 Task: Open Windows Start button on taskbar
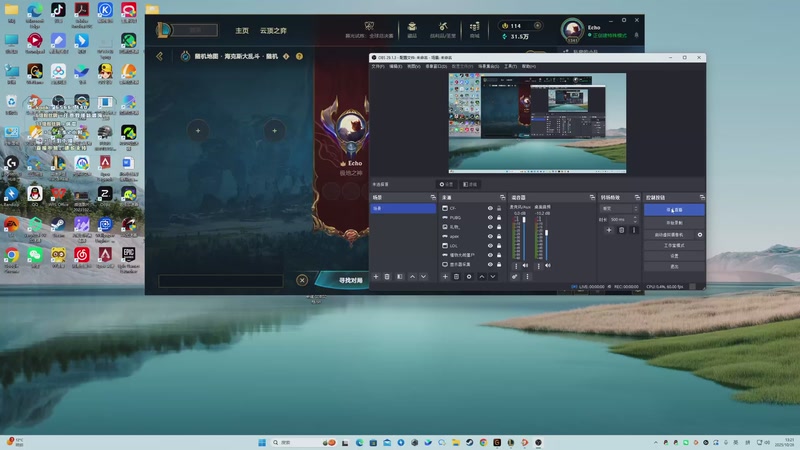[262, 442]
